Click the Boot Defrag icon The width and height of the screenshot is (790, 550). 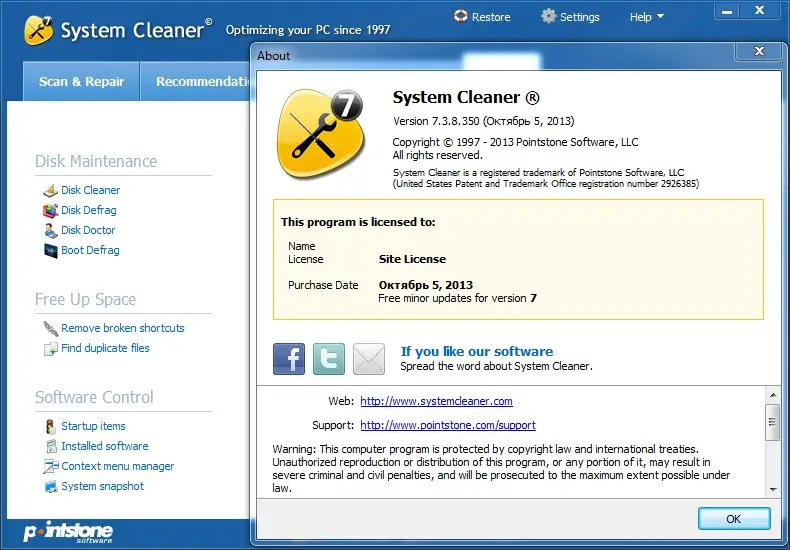click(50, 250)
